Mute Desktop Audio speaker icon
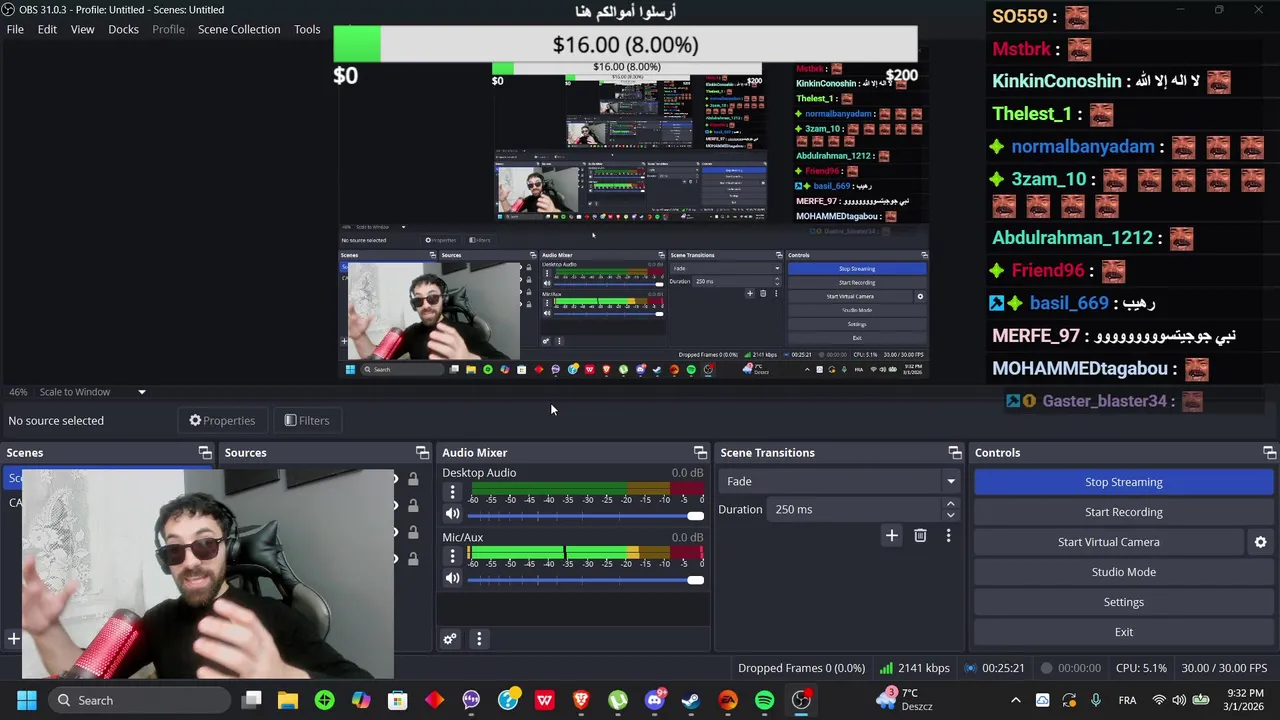1280x720 pixels. point(452,514)
